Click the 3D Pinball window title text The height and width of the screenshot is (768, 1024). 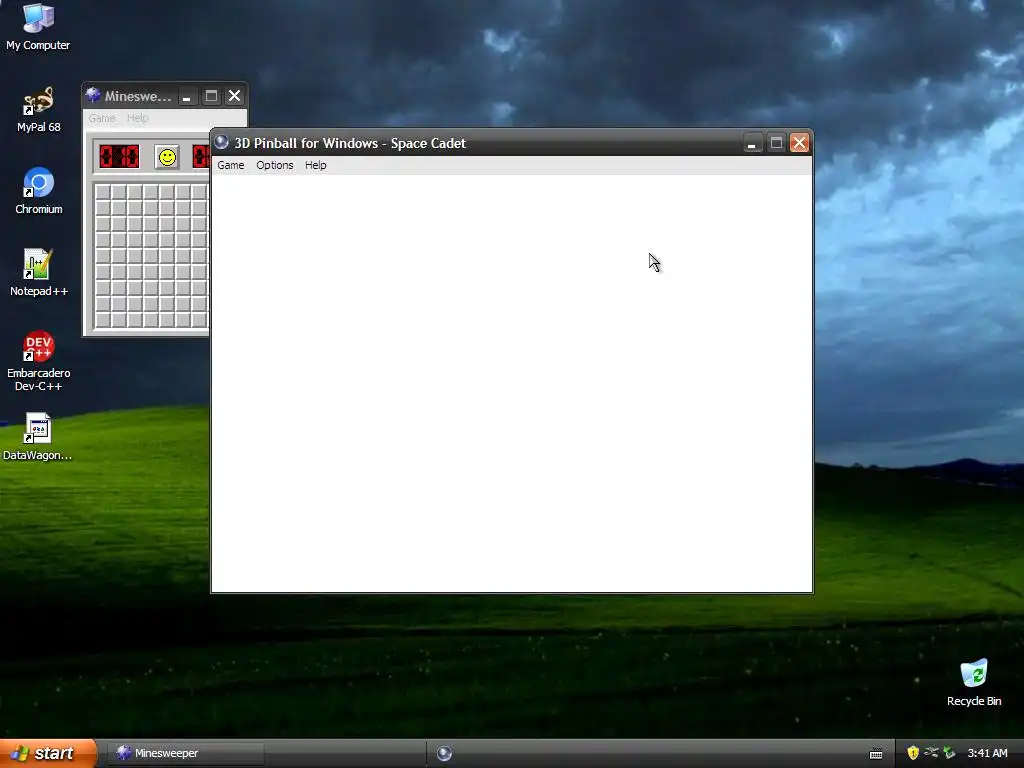(350, 143)
